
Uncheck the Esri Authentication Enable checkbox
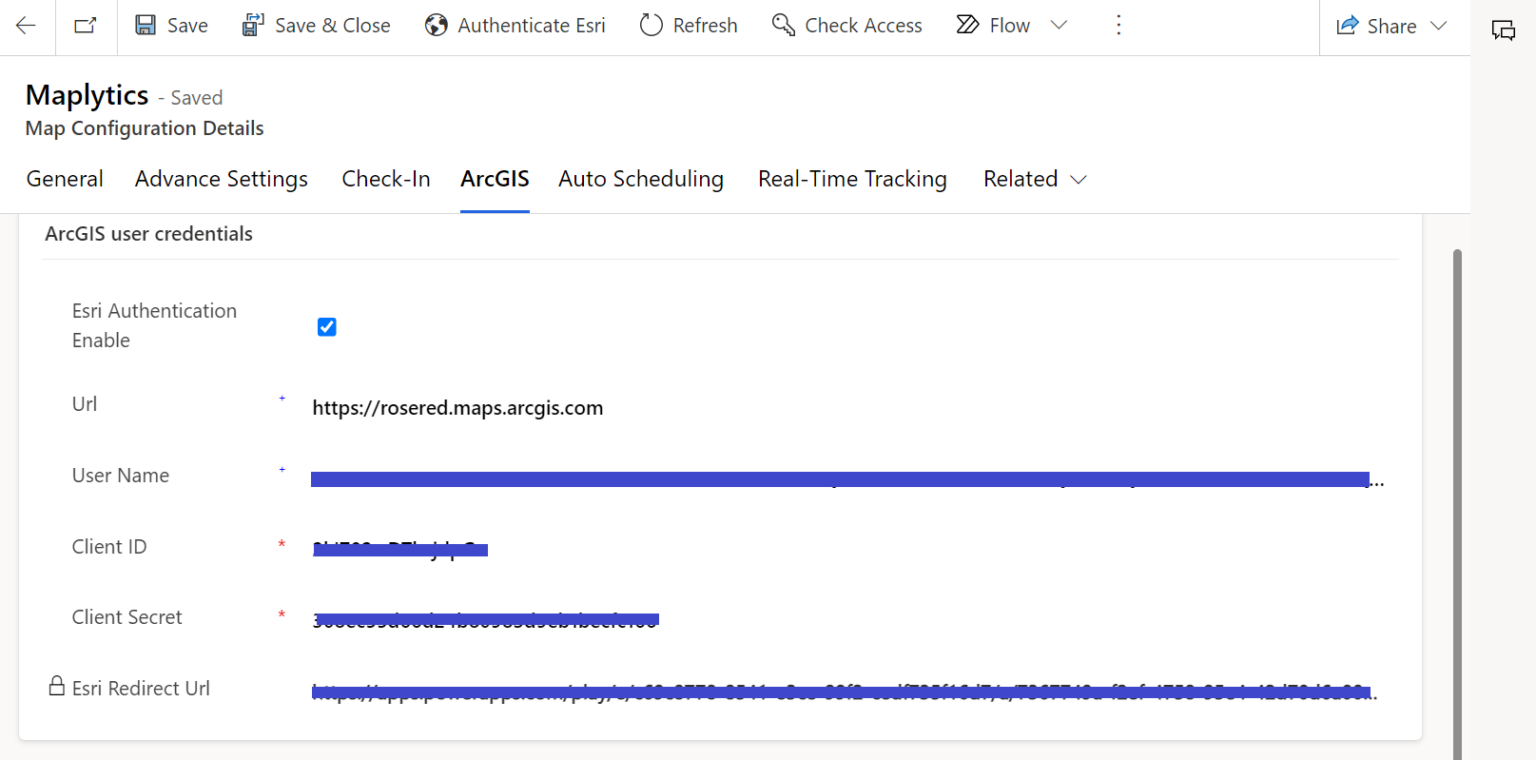pos(326,326)
